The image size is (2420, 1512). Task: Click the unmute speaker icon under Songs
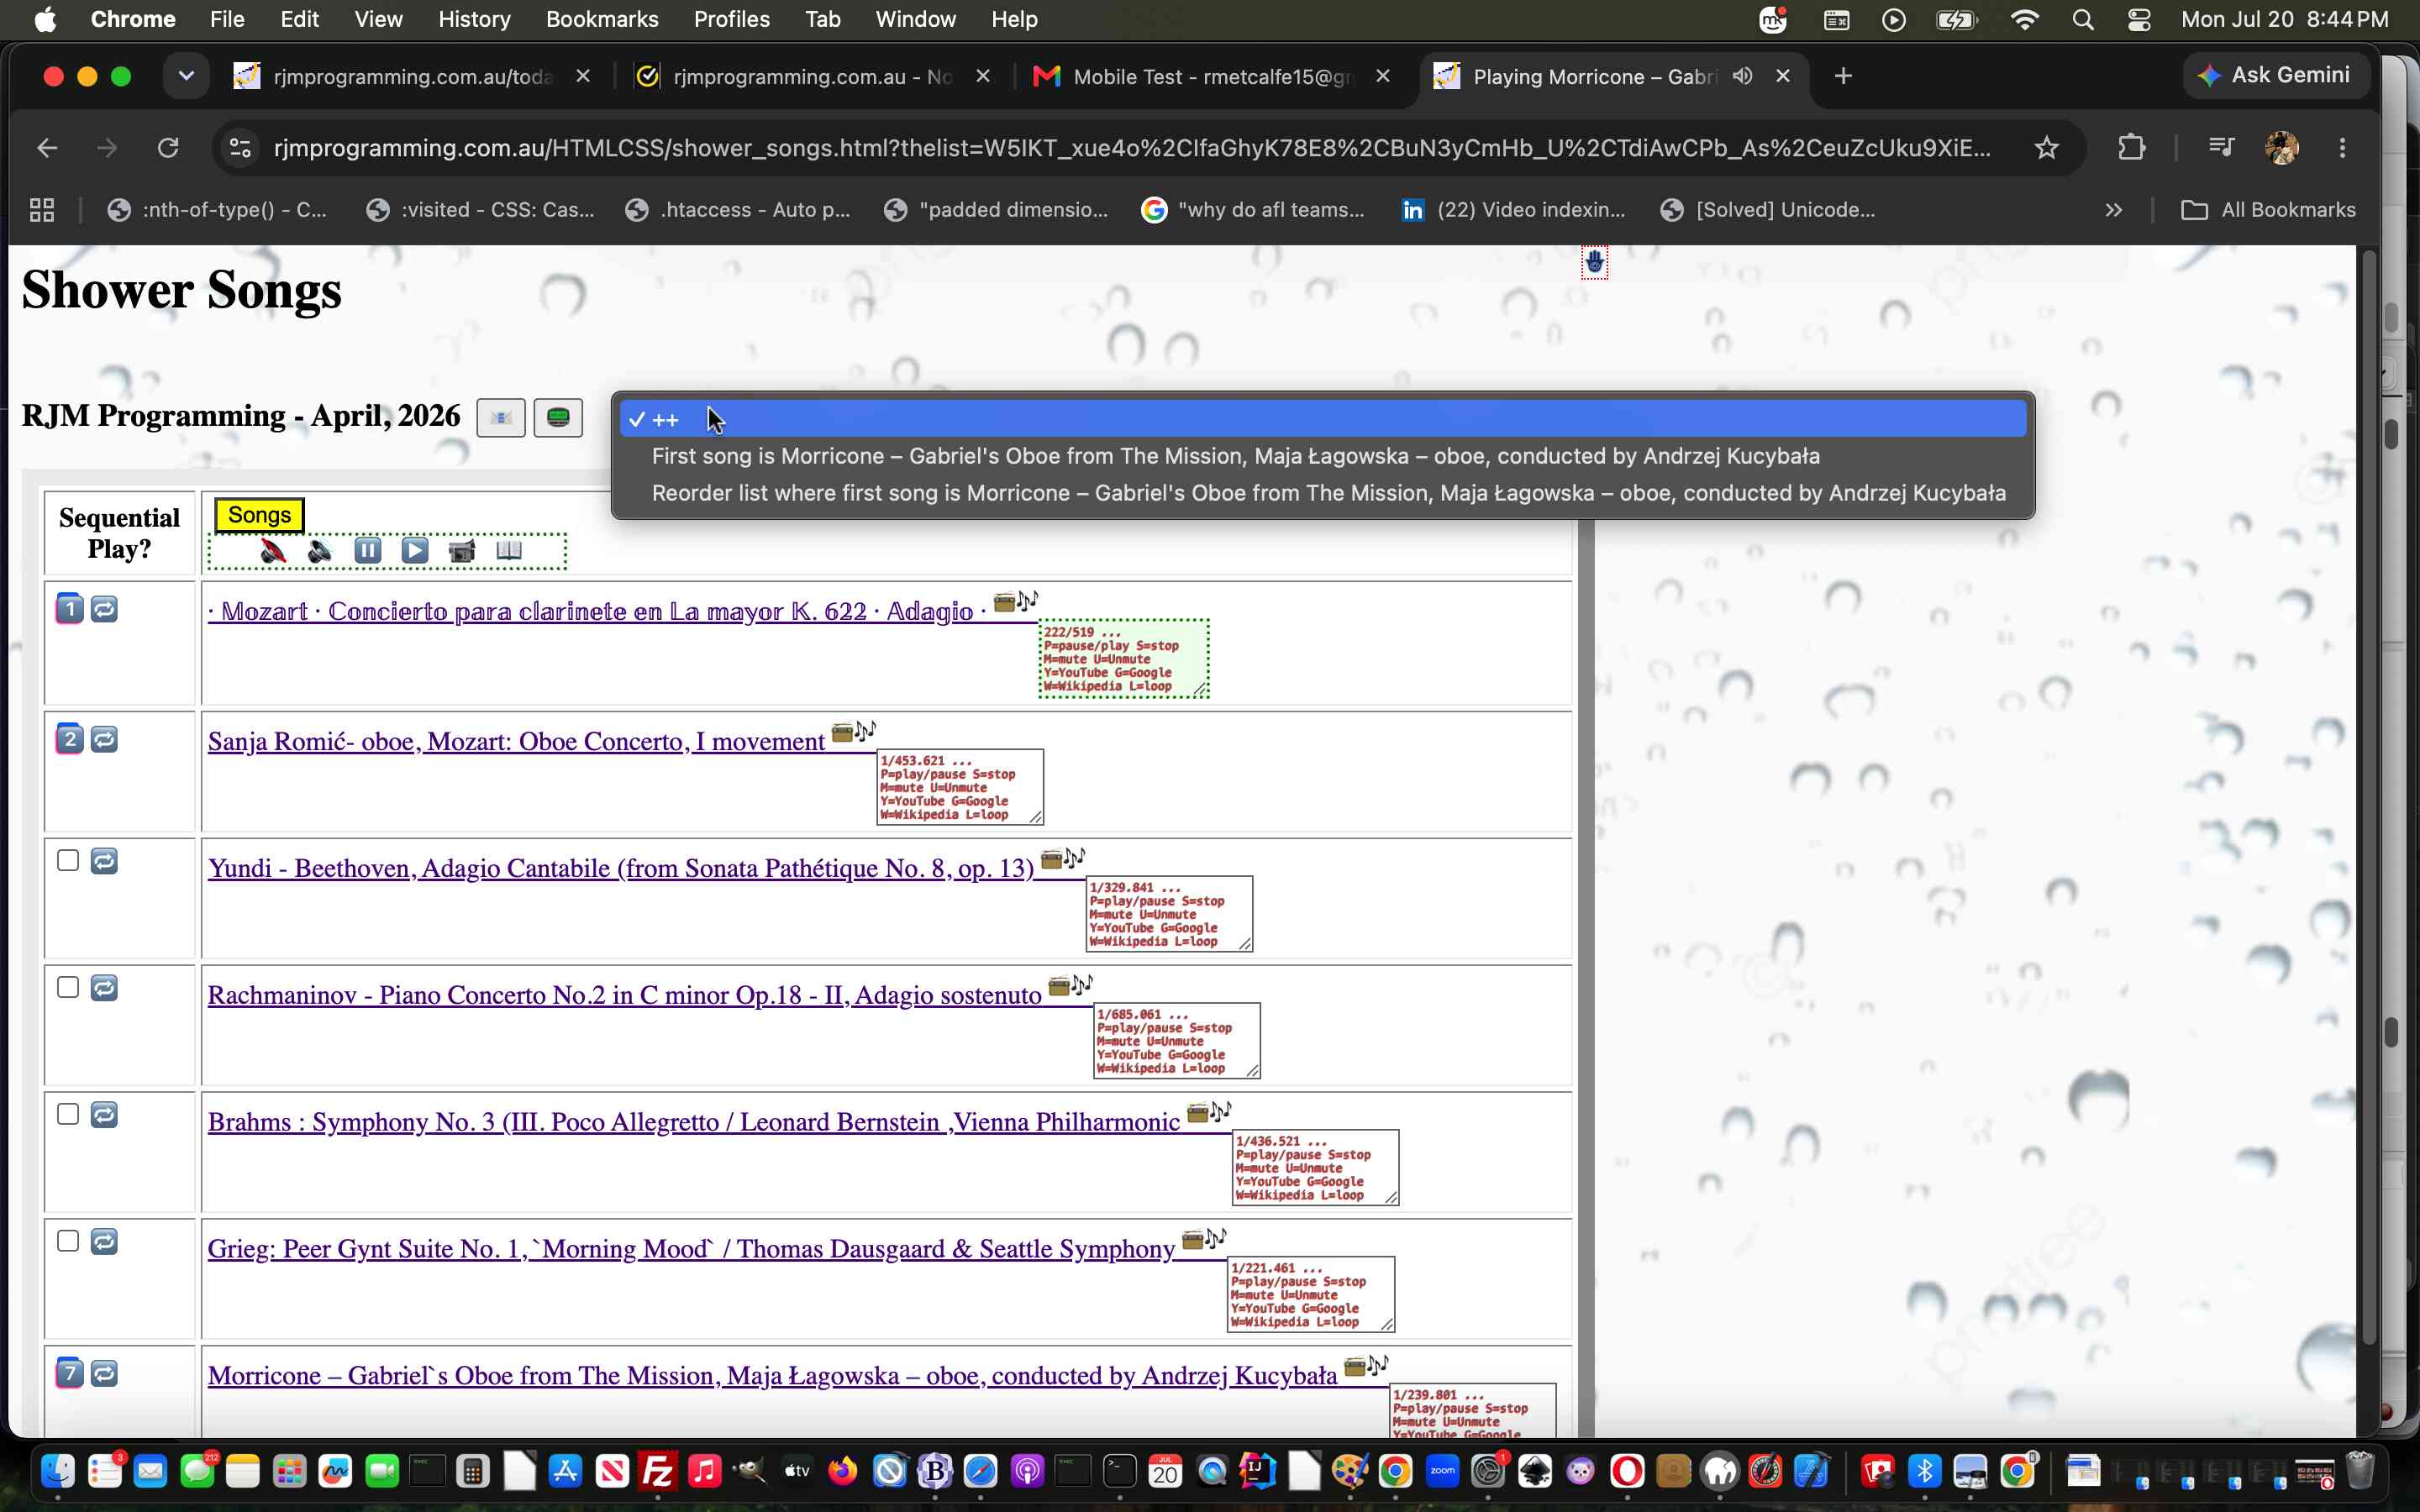pyautogui.click(x=320, y=551)
